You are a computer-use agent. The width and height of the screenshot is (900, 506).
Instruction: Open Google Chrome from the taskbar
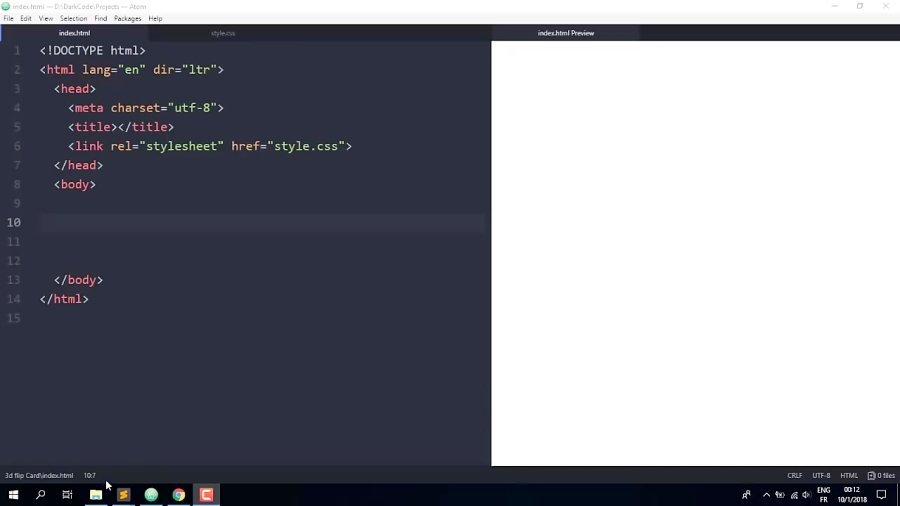[179, 495]
